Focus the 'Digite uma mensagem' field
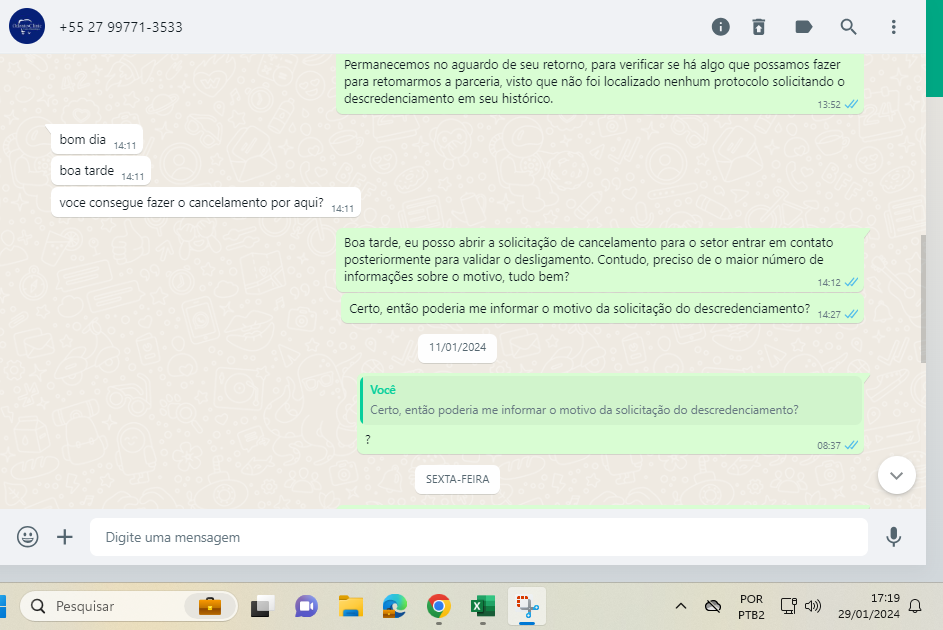Image resolution: width=943 pixels, height=630 pixels. 479,537
